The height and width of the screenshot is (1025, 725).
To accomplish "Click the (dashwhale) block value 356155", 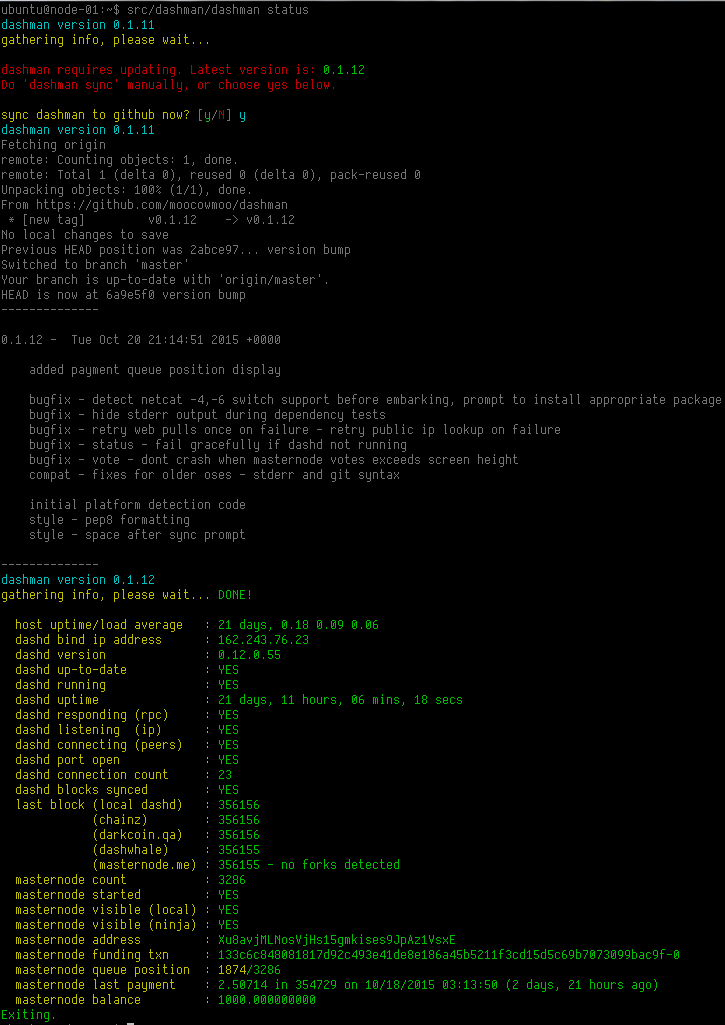I will (x=239, y=850).
